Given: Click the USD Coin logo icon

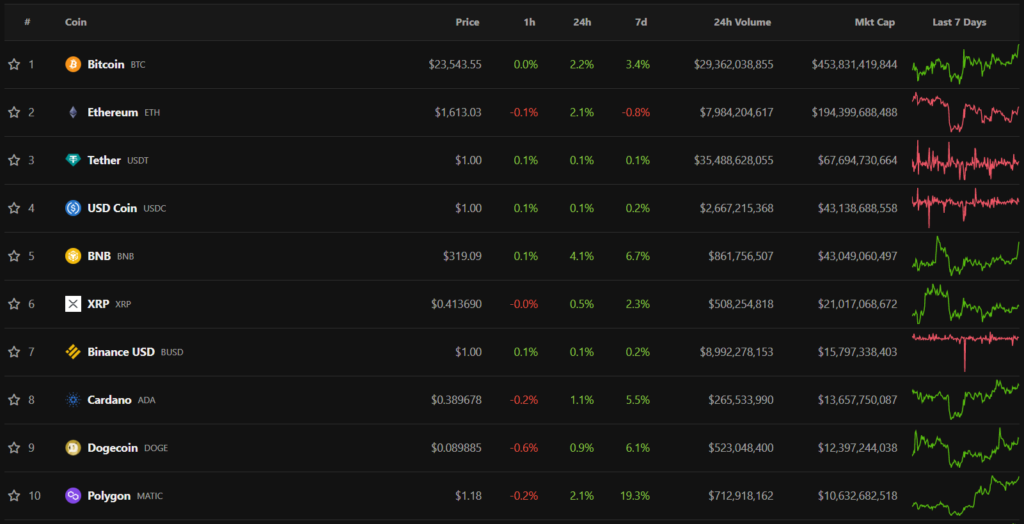Looking at the screenshot, I should [x=73, y=208].
